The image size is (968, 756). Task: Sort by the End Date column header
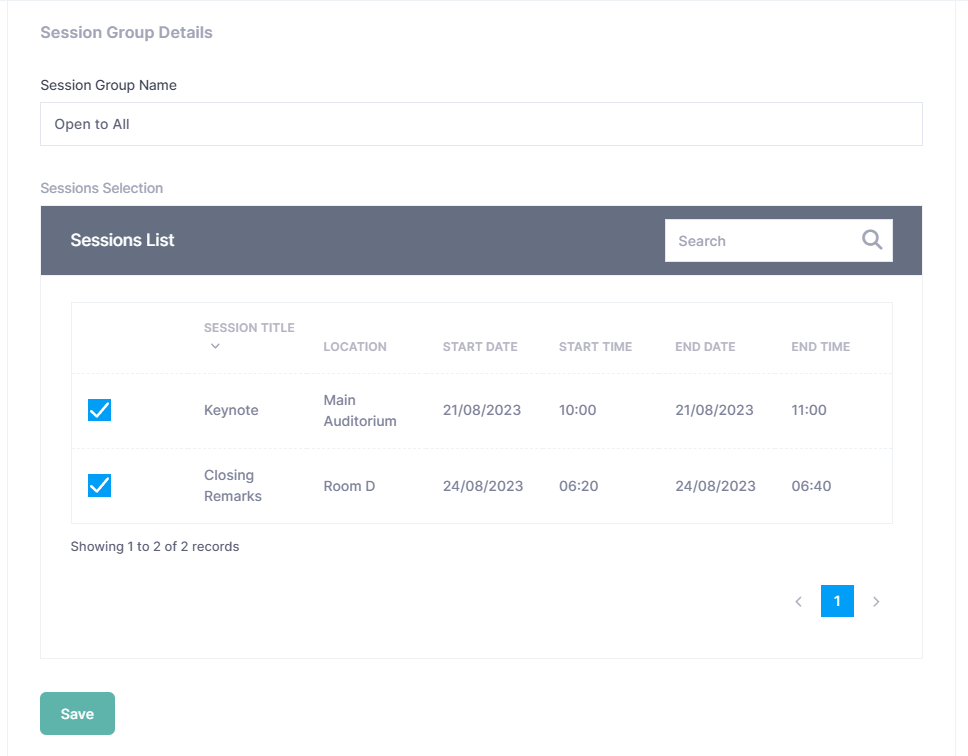point(705,347)
